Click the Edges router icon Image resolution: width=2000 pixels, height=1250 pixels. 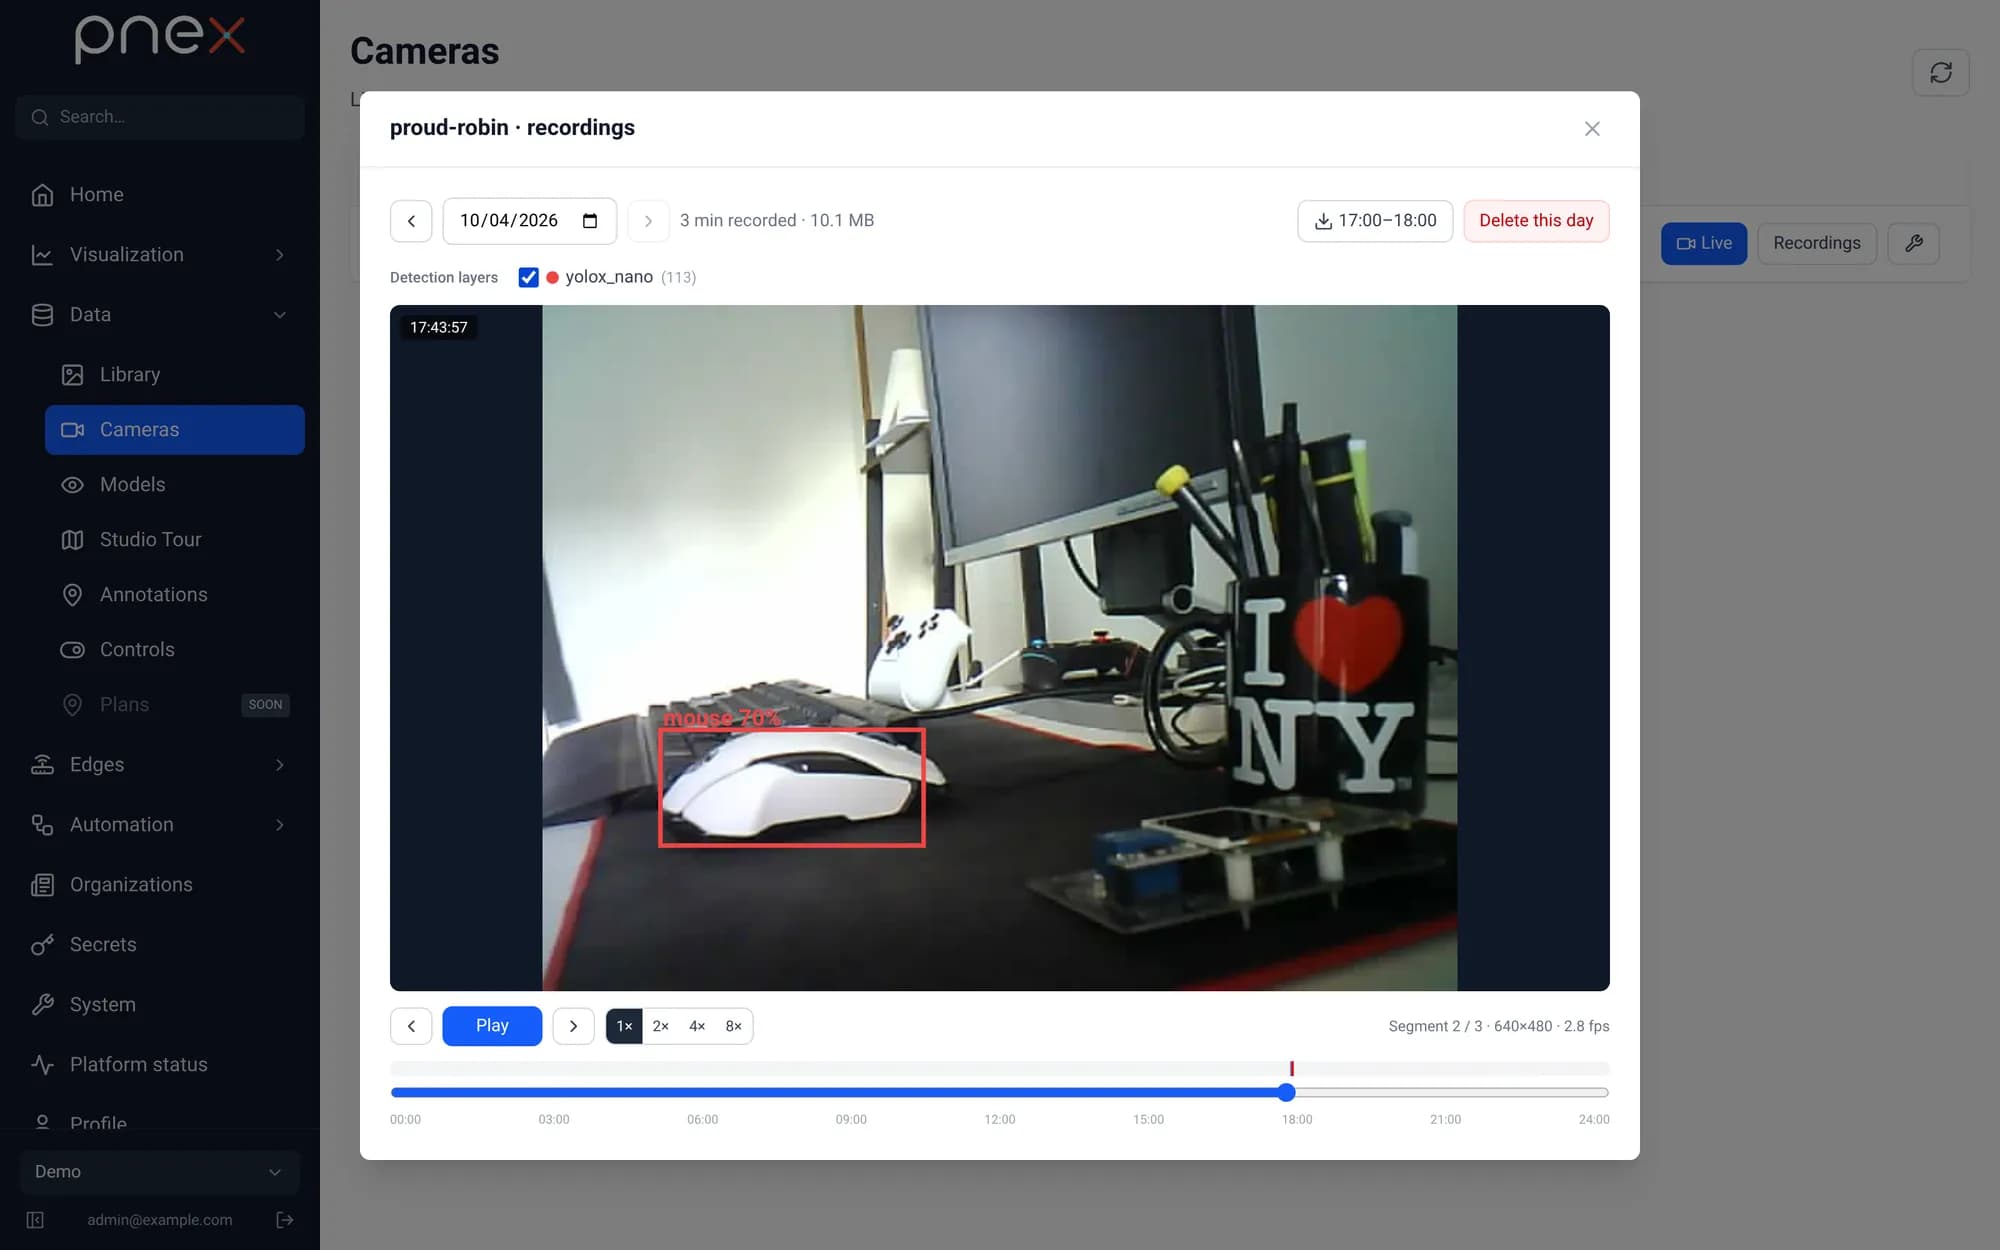42,764
